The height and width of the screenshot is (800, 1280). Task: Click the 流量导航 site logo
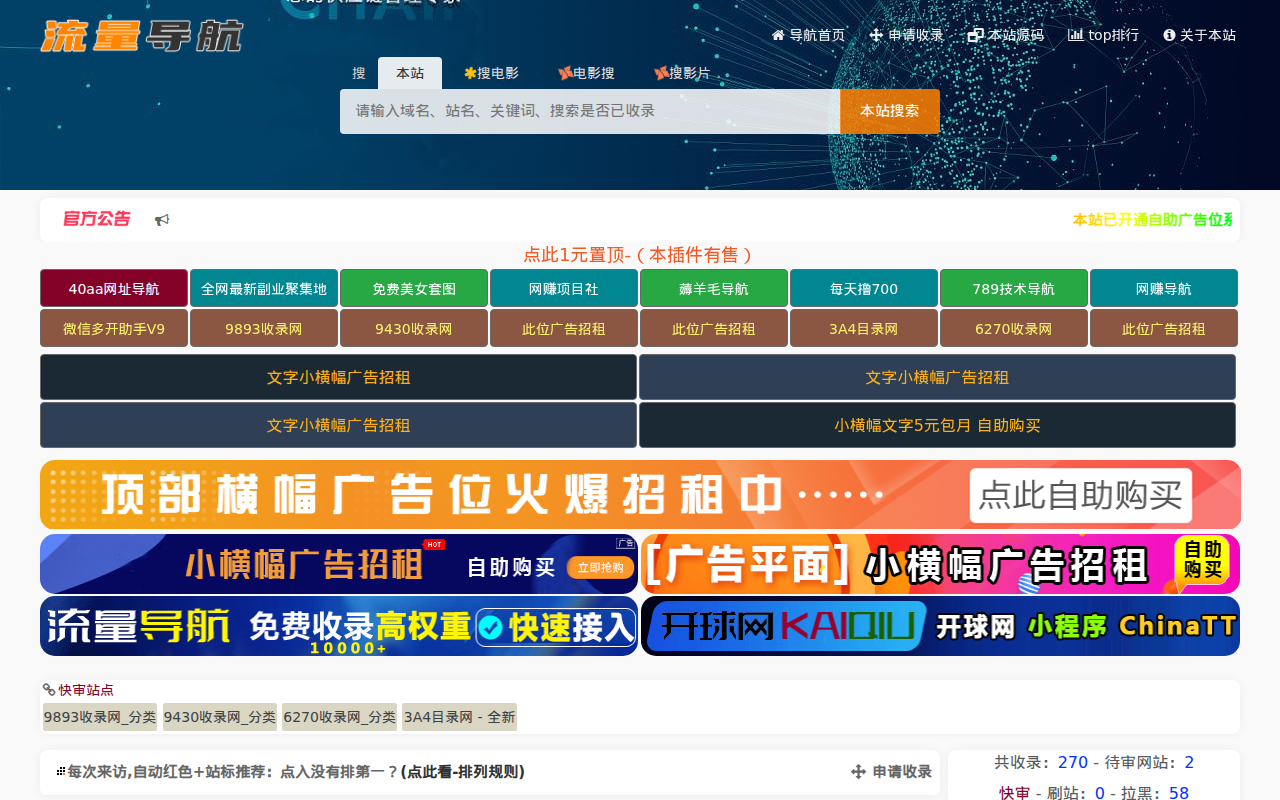click(140, 35)
